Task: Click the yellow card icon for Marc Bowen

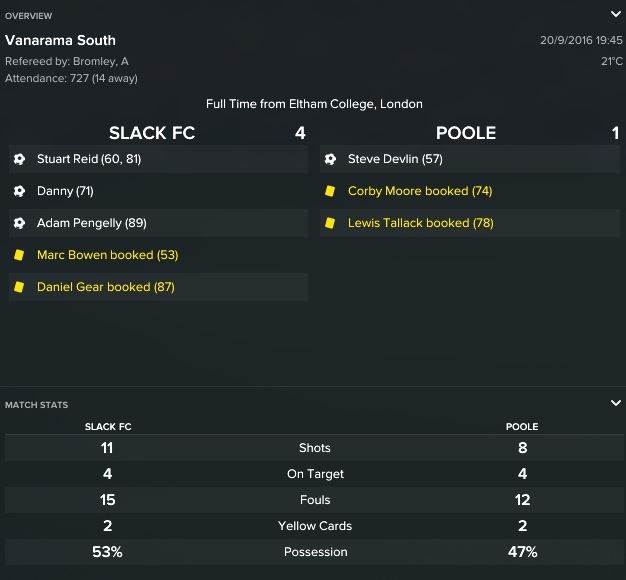Action: click(x=19, y=255)
